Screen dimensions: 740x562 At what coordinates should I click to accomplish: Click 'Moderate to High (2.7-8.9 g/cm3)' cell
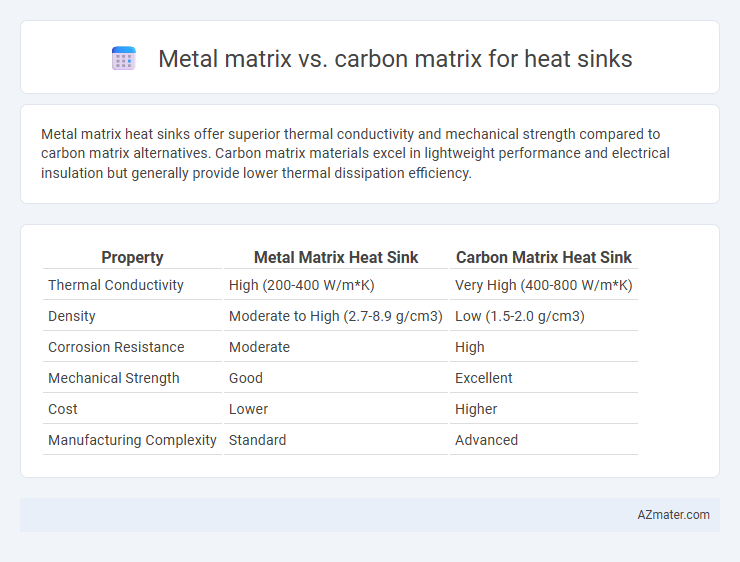336,316
